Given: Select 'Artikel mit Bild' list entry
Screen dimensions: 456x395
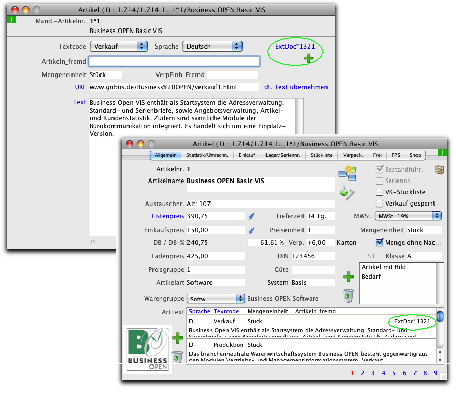Looking at the screenshot, I should tap(383, 267).
